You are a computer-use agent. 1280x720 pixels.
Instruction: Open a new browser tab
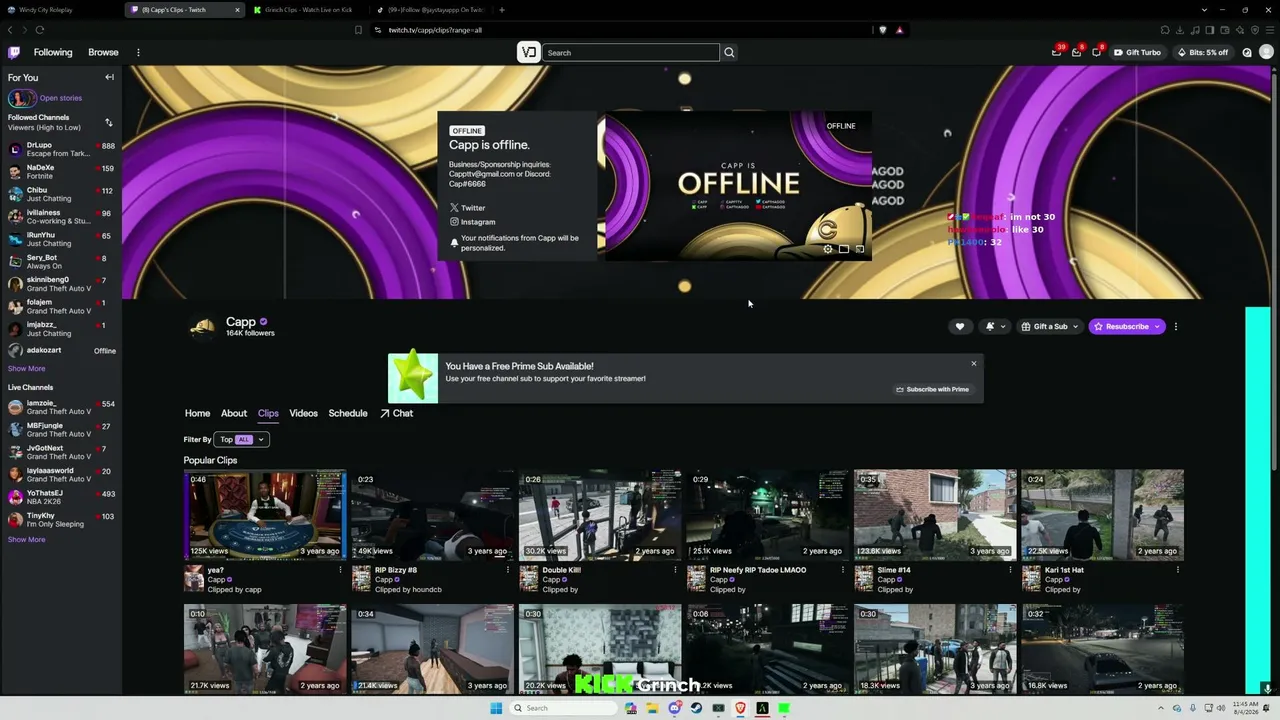click(502, 10)
